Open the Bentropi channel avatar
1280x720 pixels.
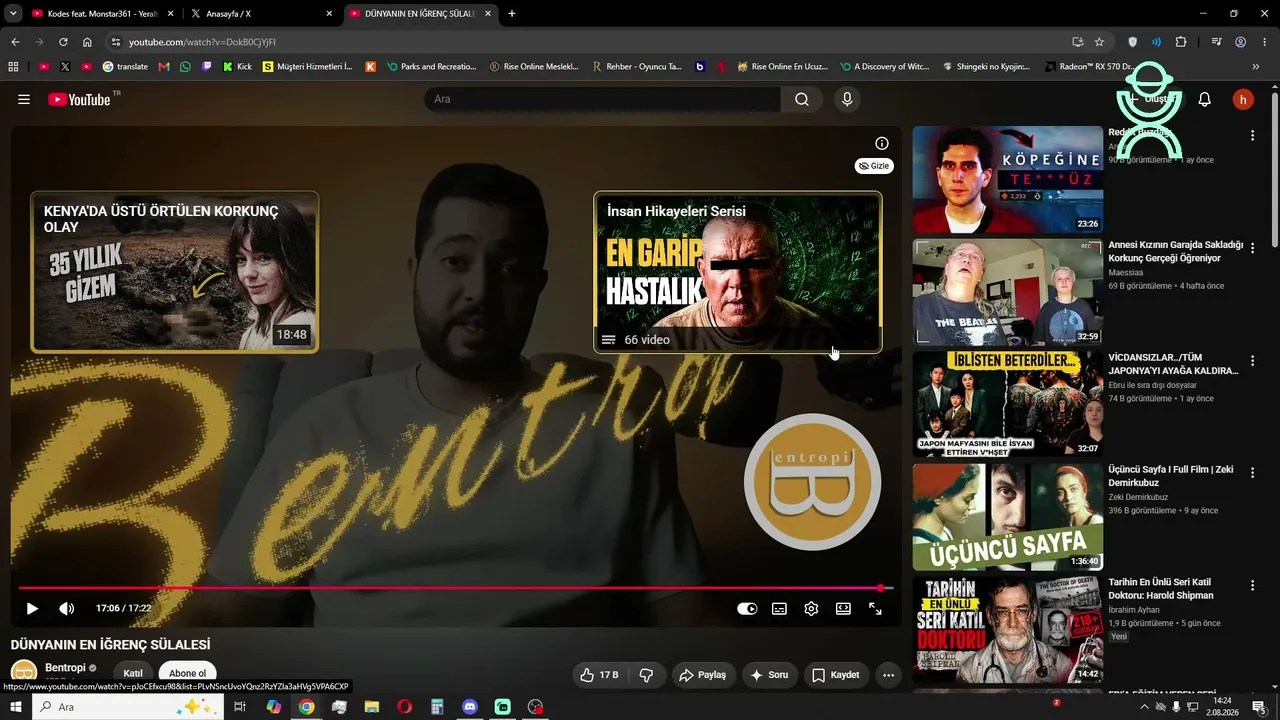(24, 672)
